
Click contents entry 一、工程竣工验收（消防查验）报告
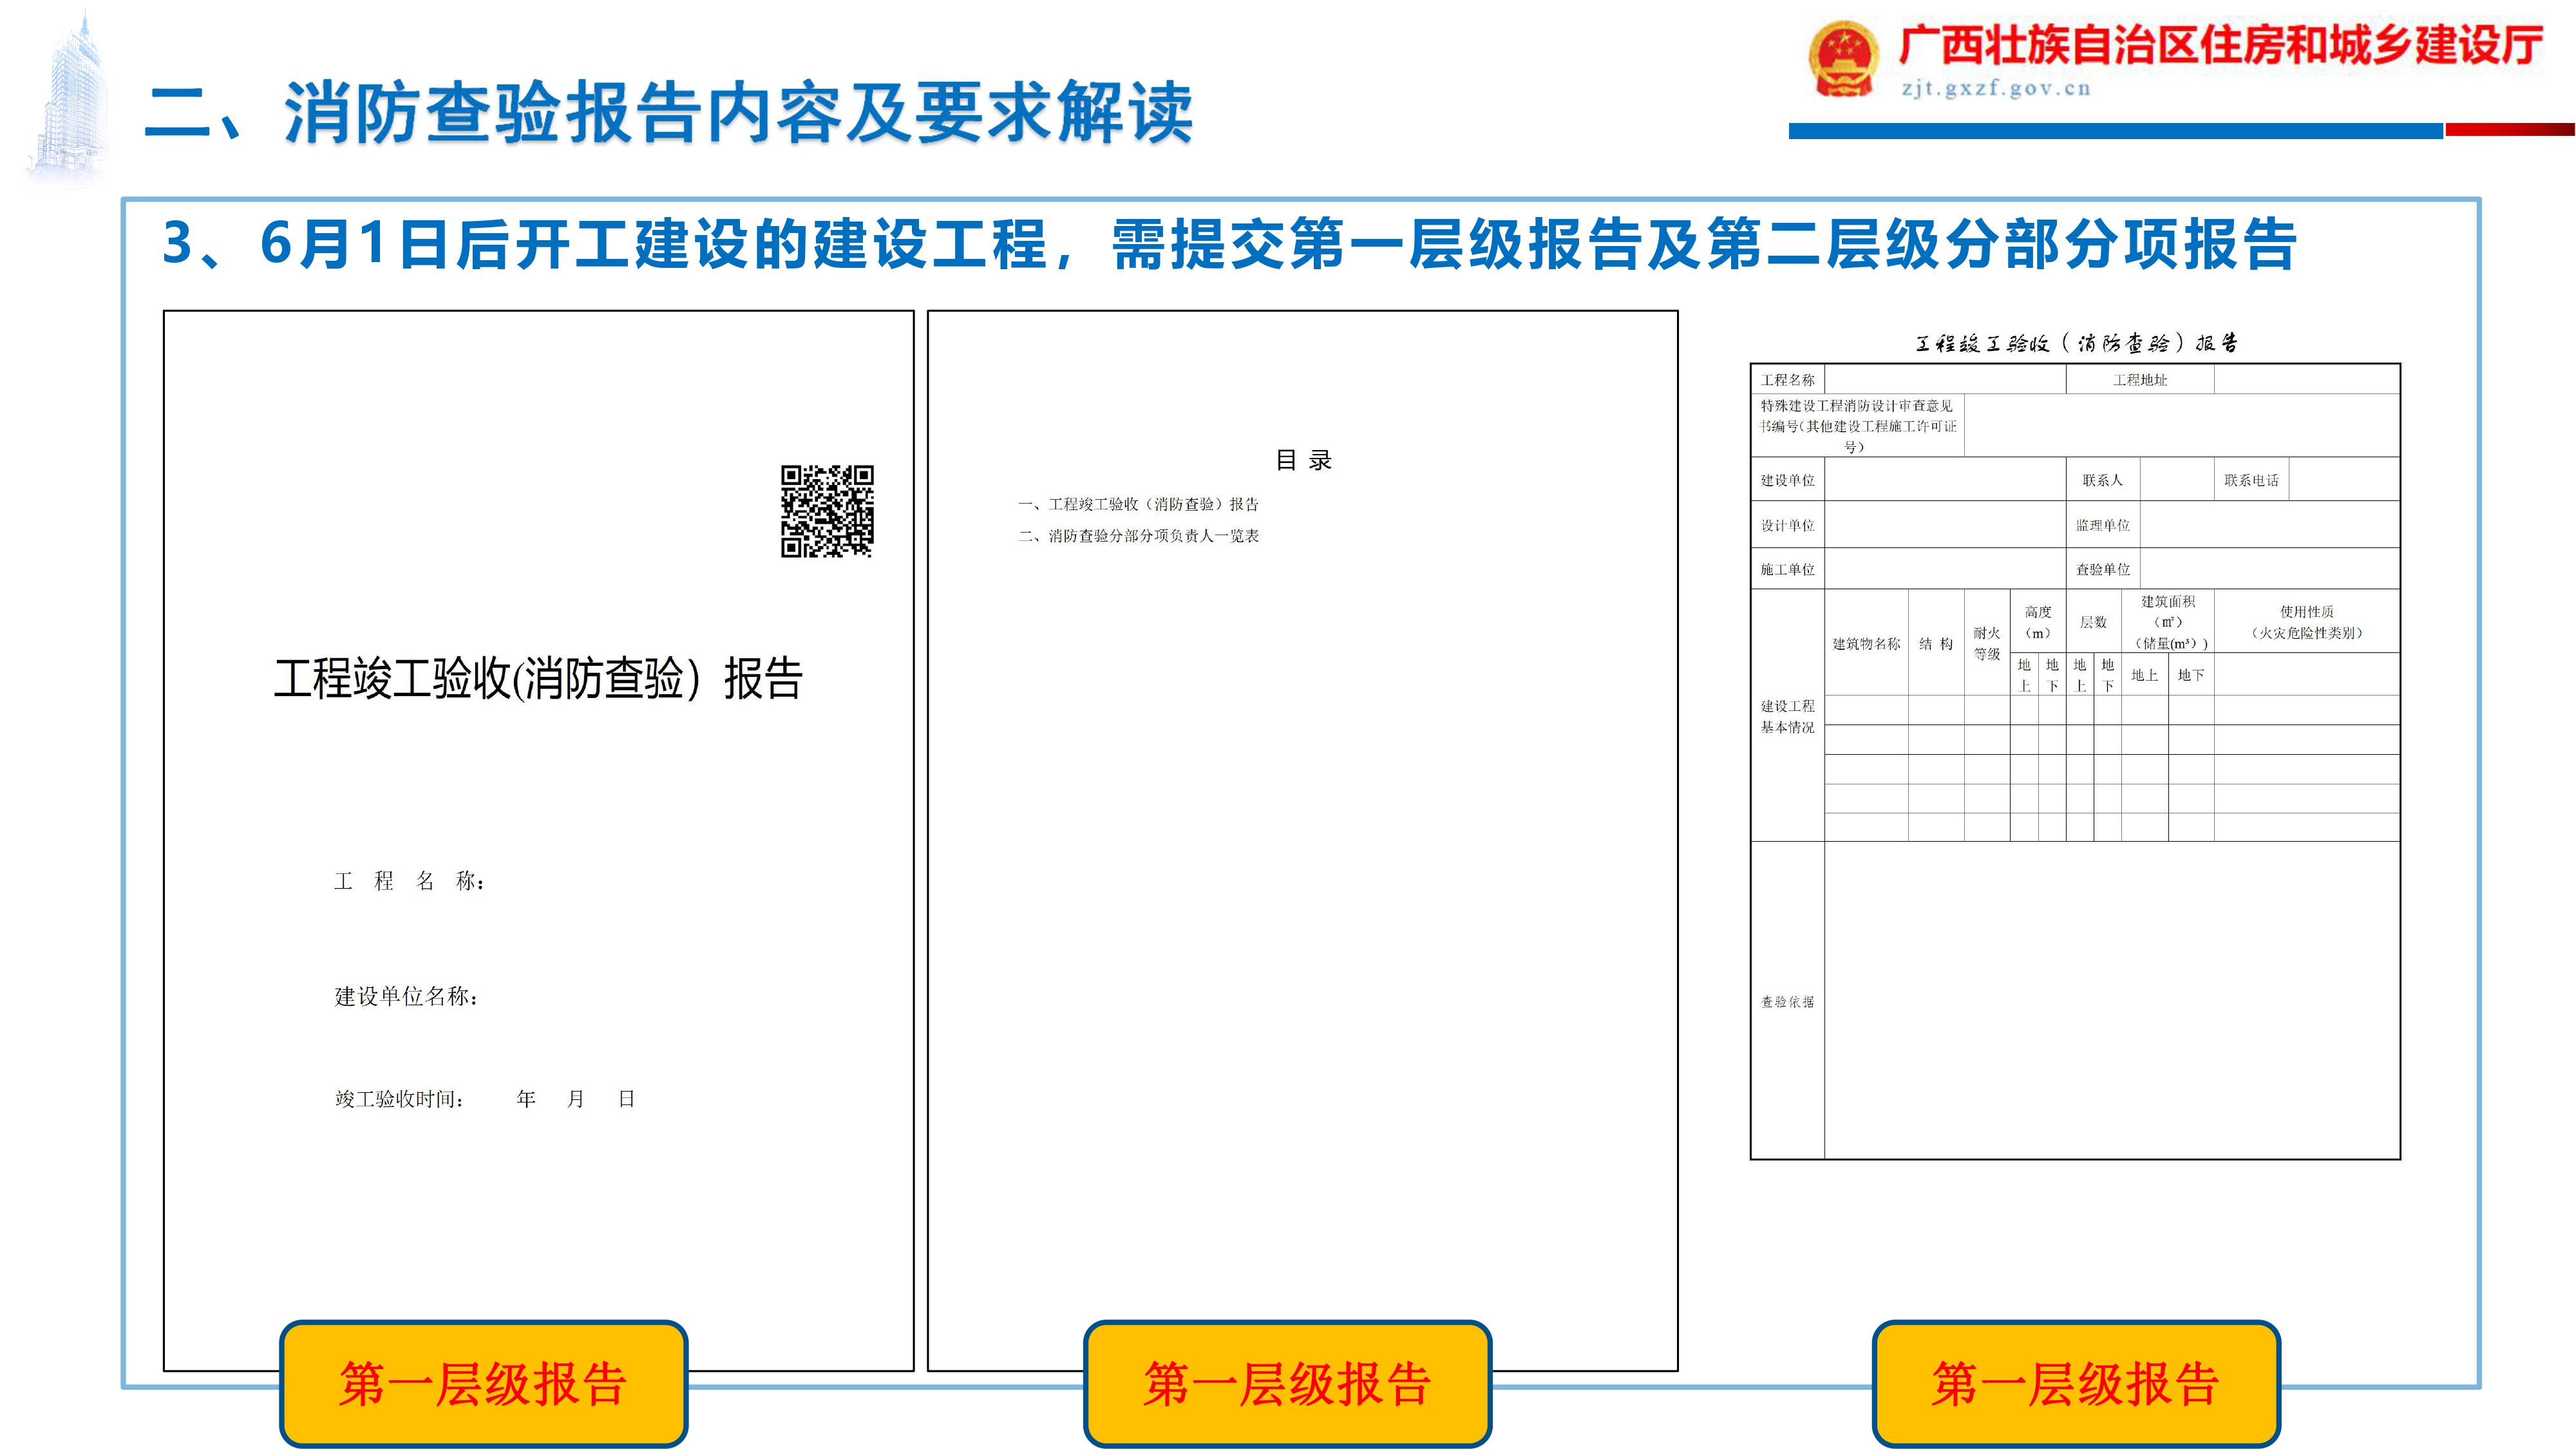pyautogui.click(x=1138, y=504)
